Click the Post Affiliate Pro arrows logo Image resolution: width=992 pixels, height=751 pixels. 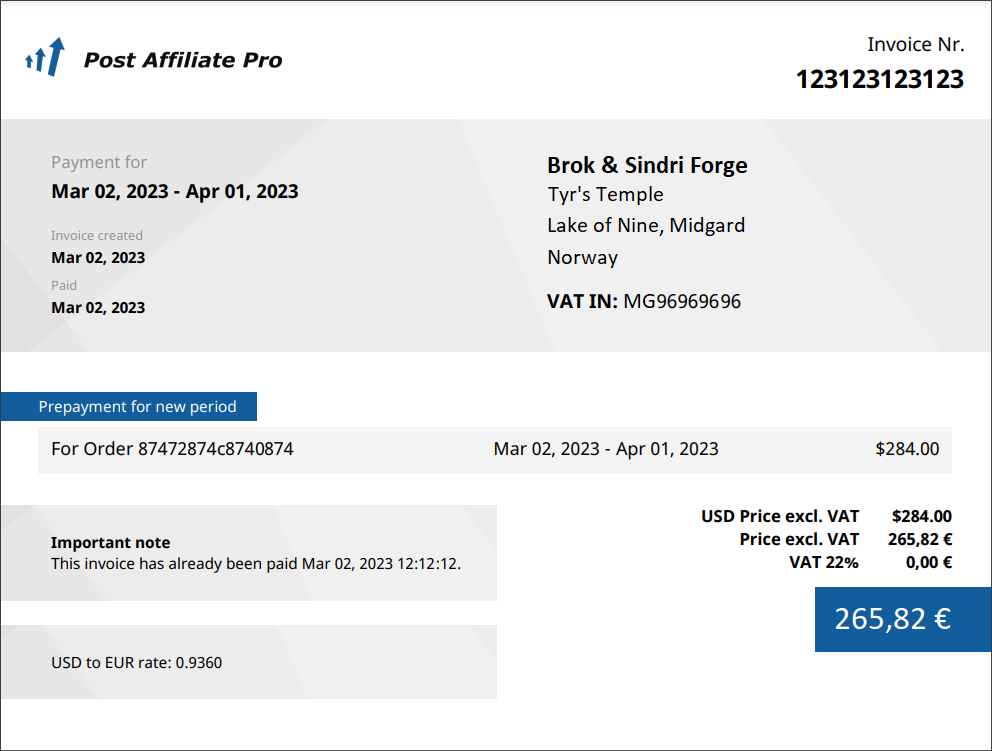point(45,58)
